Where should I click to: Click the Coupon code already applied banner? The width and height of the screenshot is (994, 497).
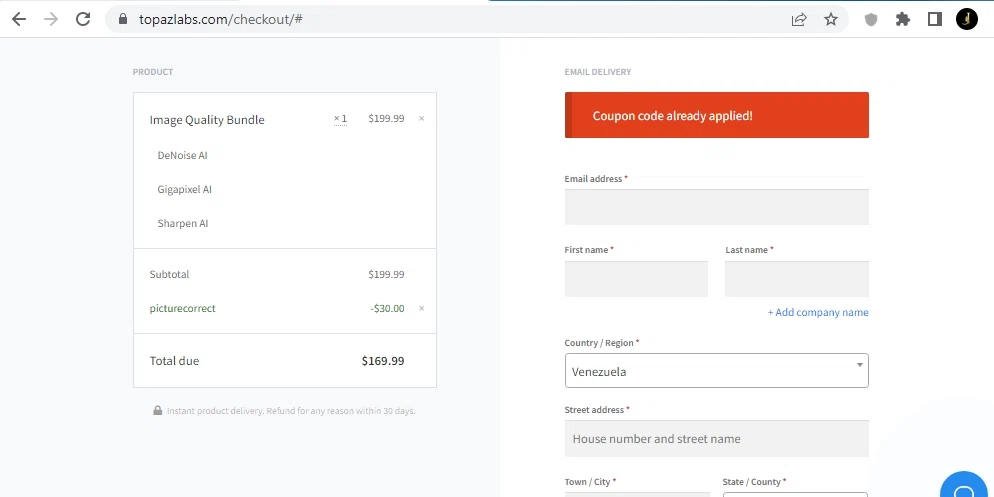click(716, 116)
